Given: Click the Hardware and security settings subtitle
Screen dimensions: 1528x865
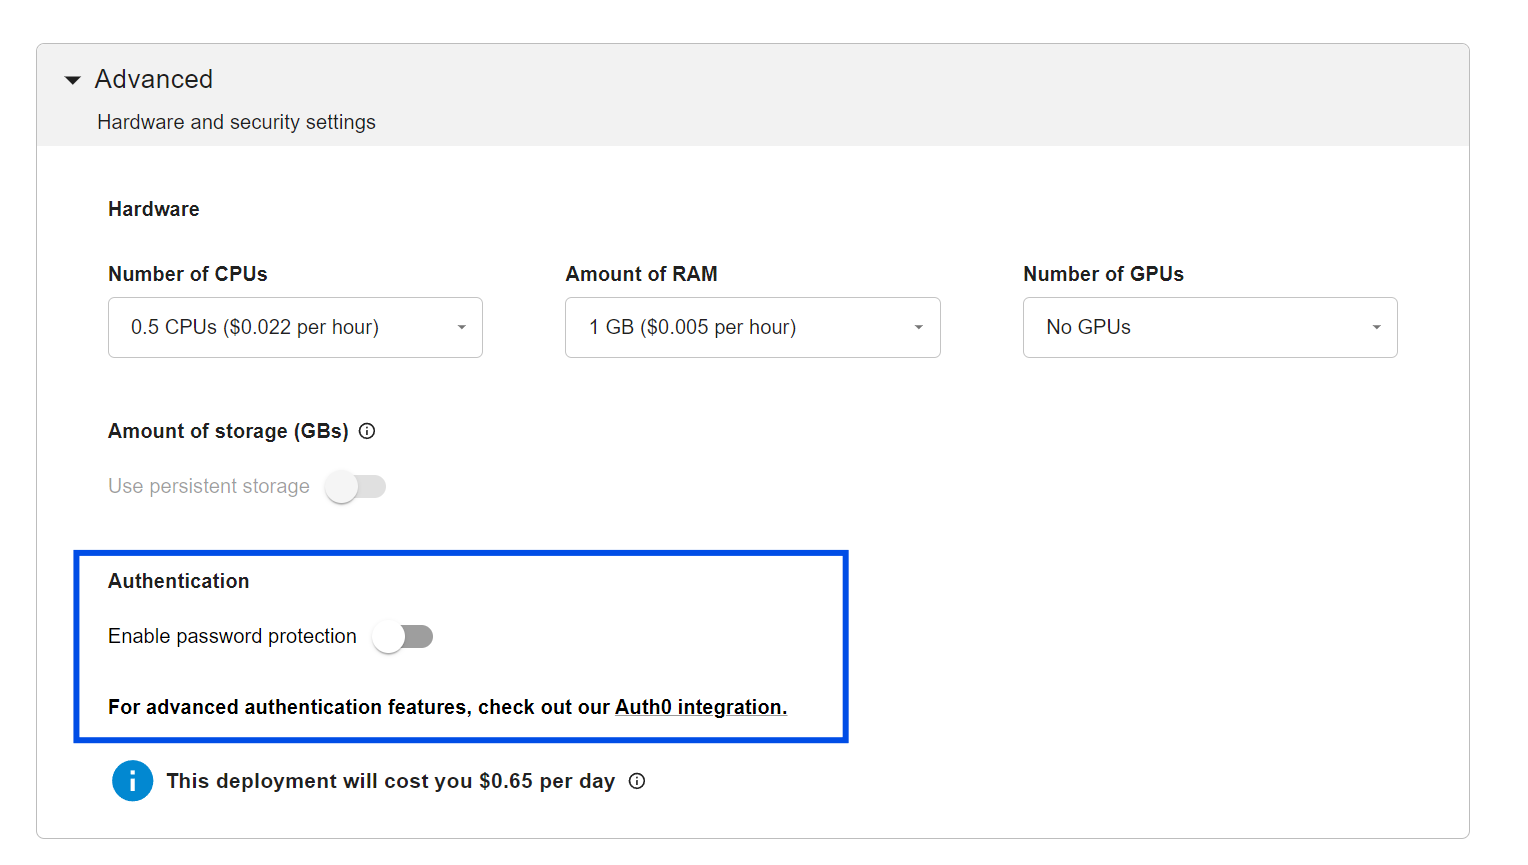Looking at the screenshot, I should point(236,122).
